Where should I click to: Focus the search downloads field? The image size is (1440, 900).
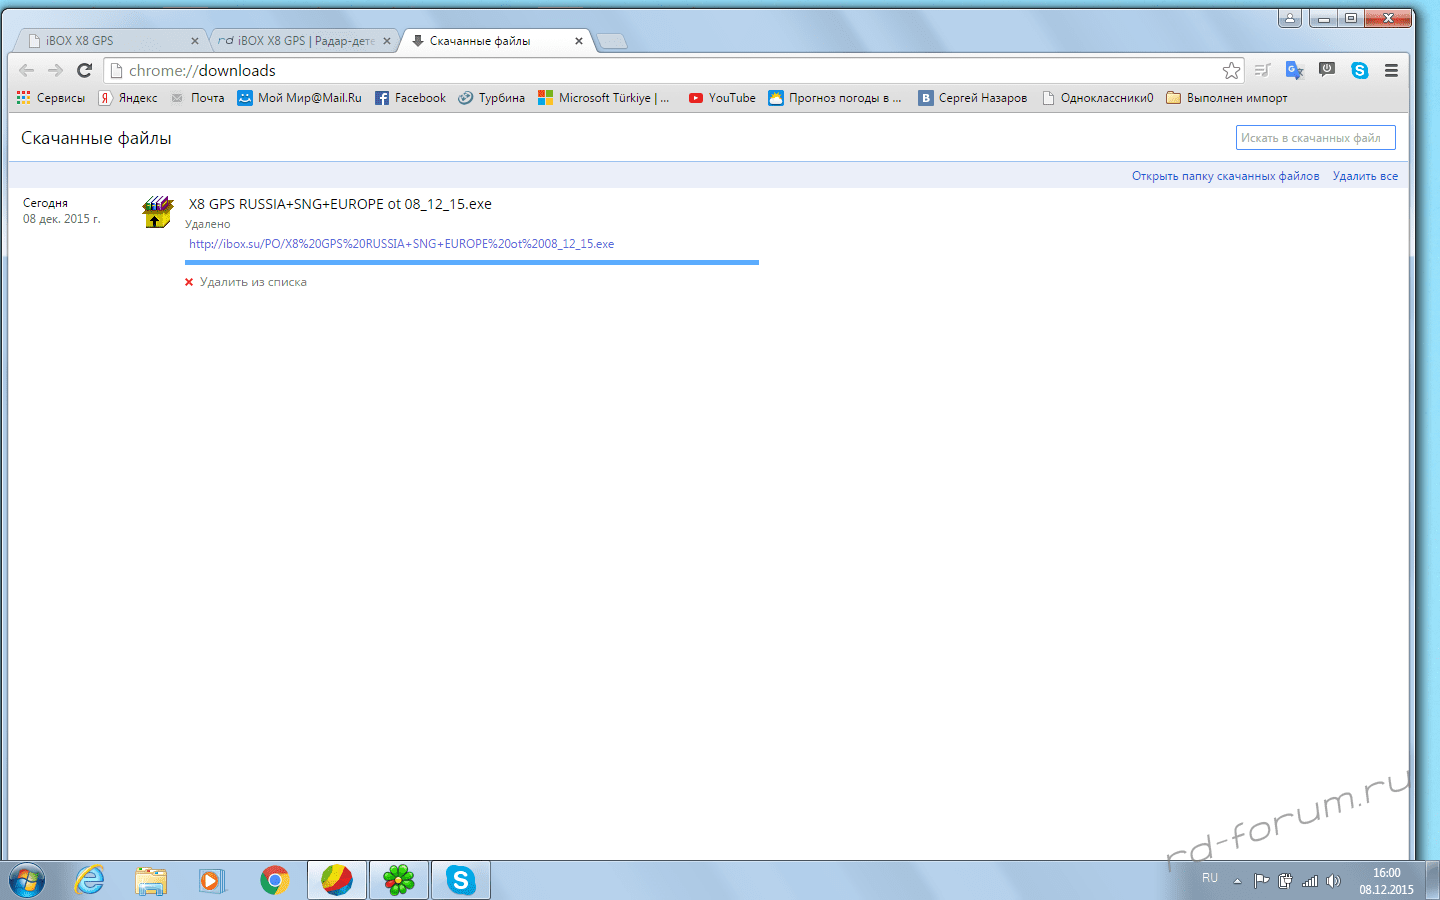click(x=1315, y=138)
